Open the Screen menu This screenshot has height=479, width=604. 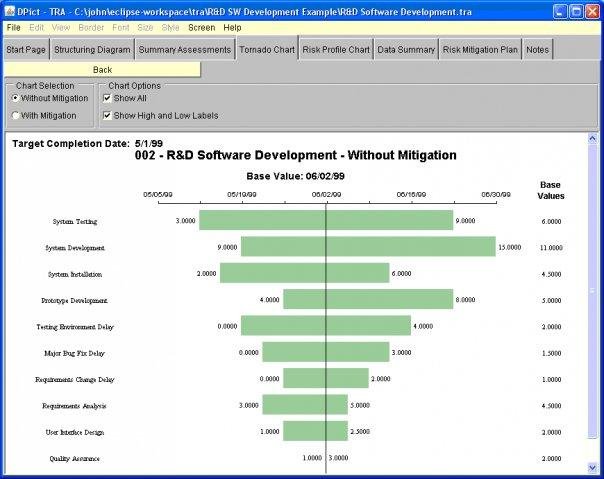pyautogui.click(x=201, y=28)
